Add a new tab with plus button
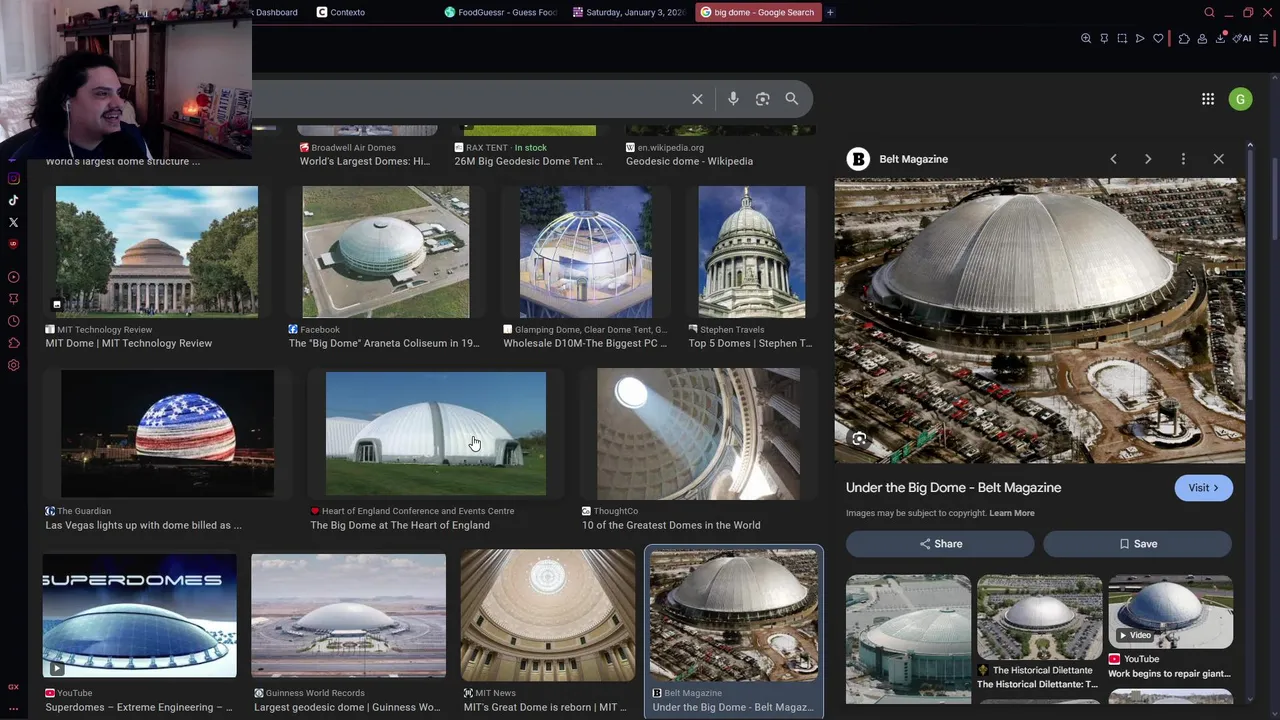Image resolution: width=1280 pixels, height=720 pixels. pyautogui.click(x=830, y=12)
